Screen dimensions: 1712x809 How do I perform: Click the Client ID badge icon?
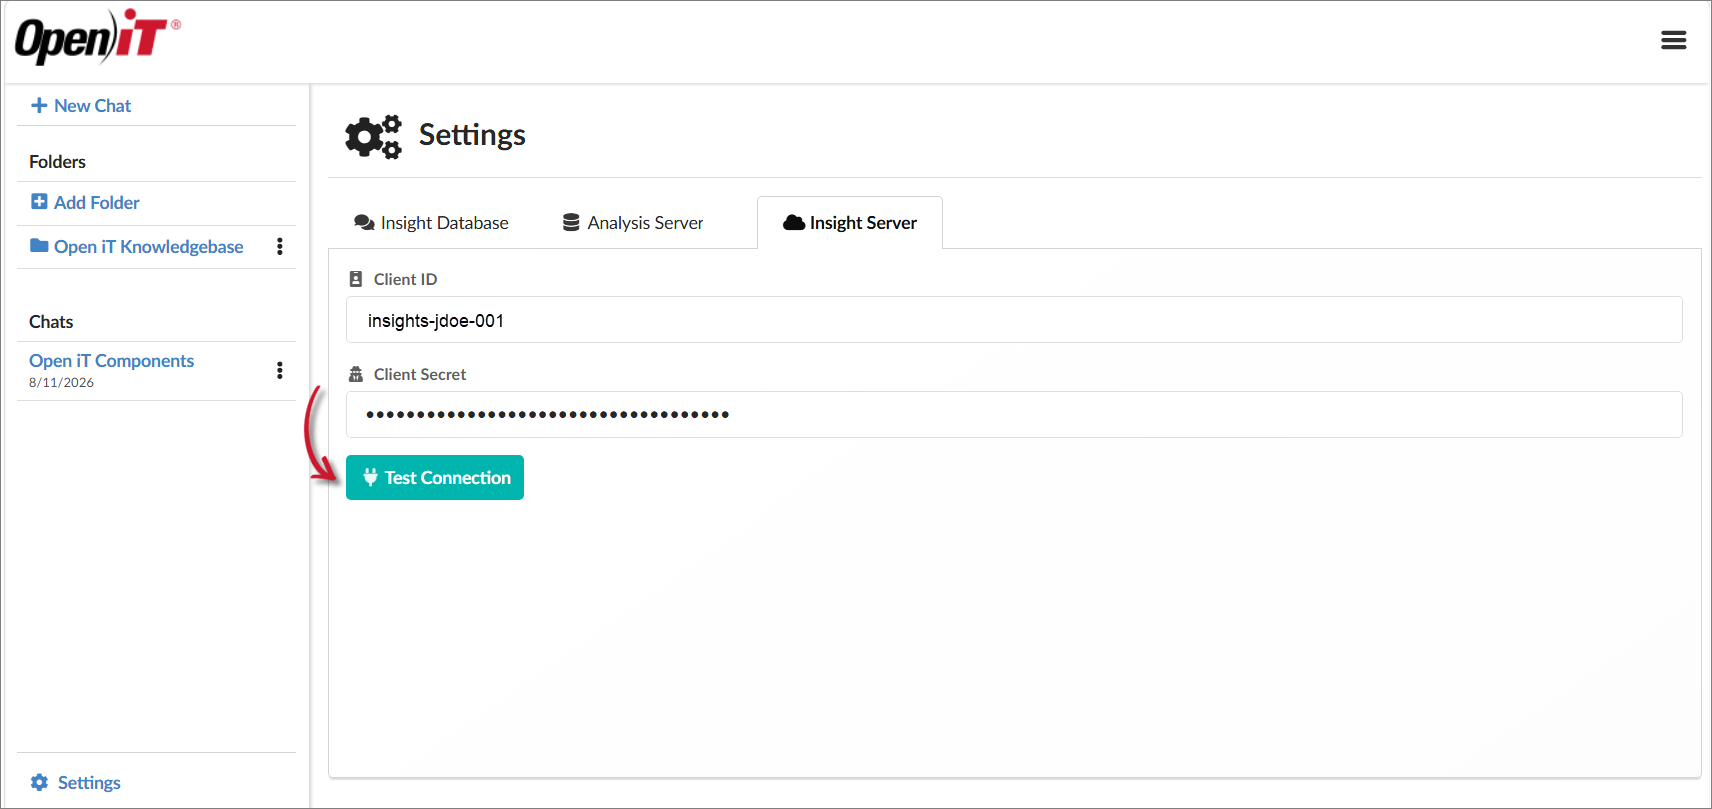356,279
